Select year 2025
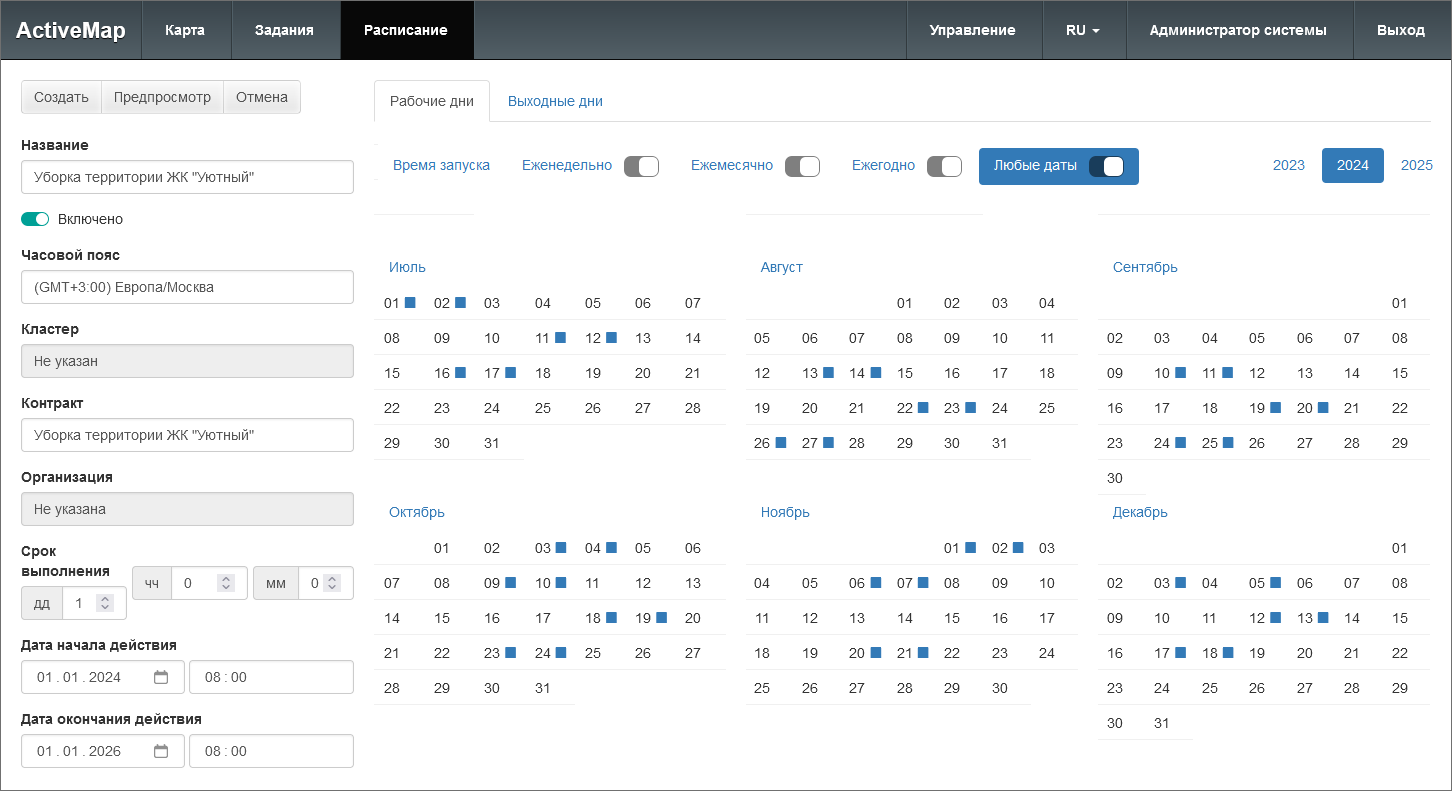 pyautogui.click(x=1416, y=165)
